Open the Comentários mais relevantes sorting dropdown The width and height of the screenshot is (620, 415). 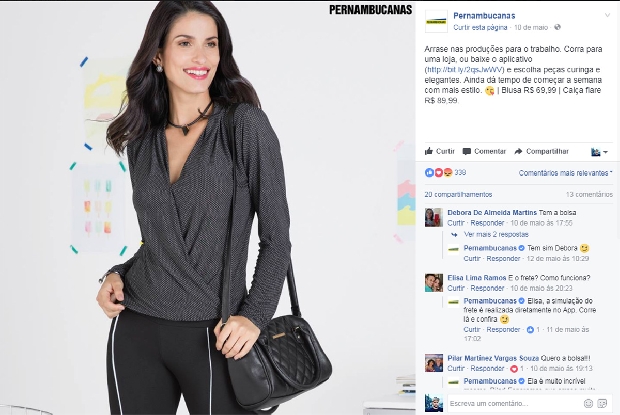tap(565, 173)
